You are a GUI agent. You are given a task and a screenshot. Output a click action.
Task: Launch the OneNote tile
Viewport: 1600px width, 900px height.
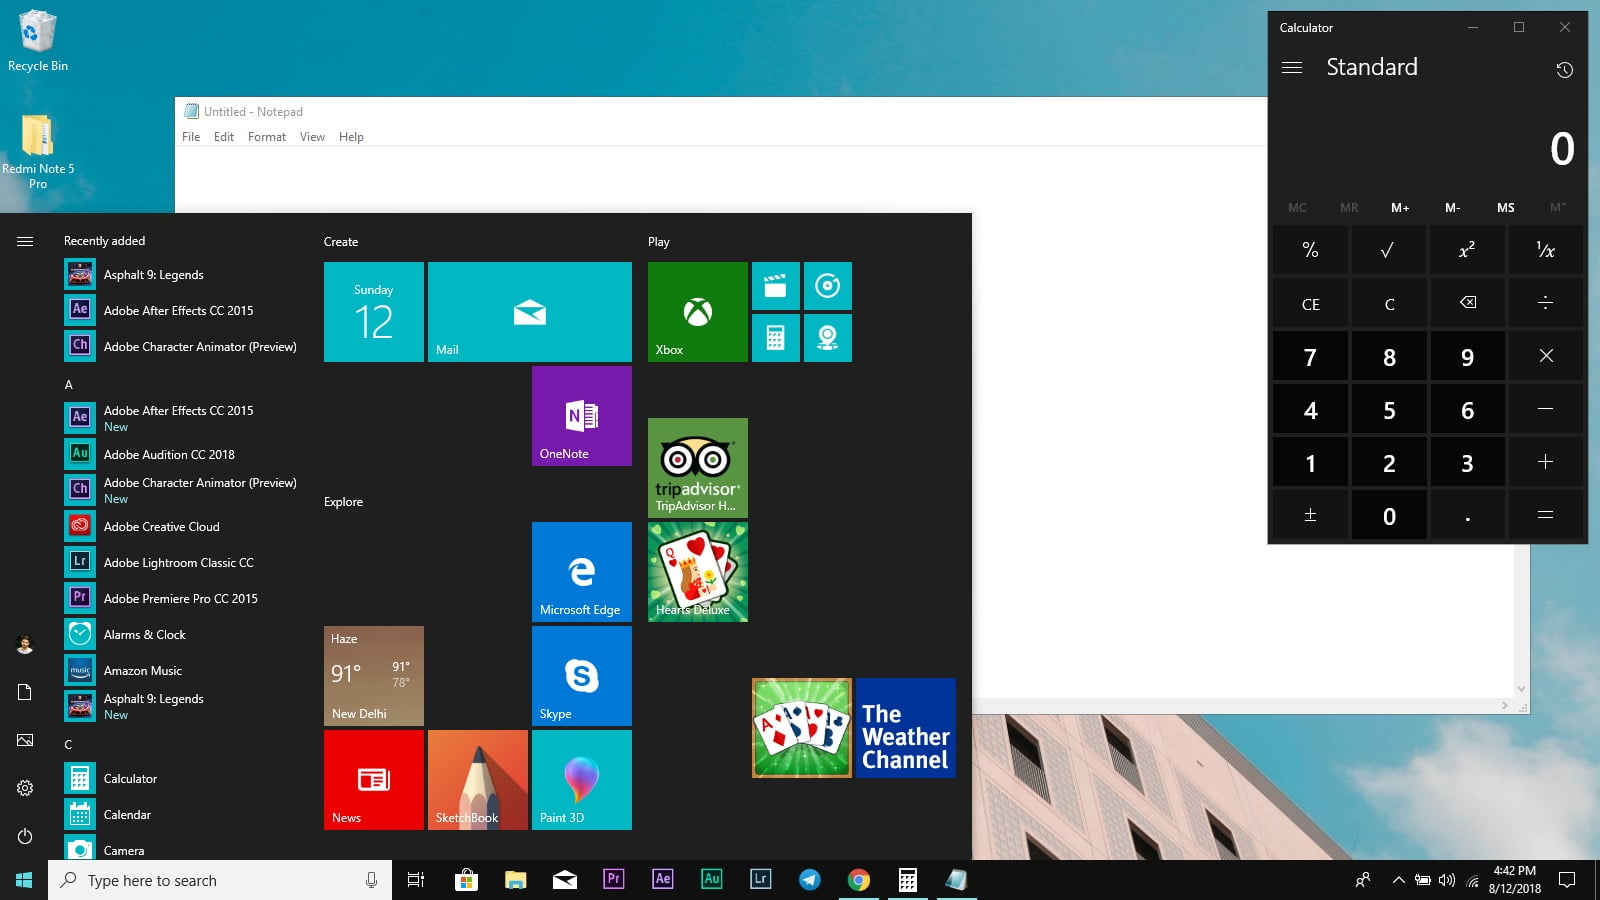[x=581, y=416]
